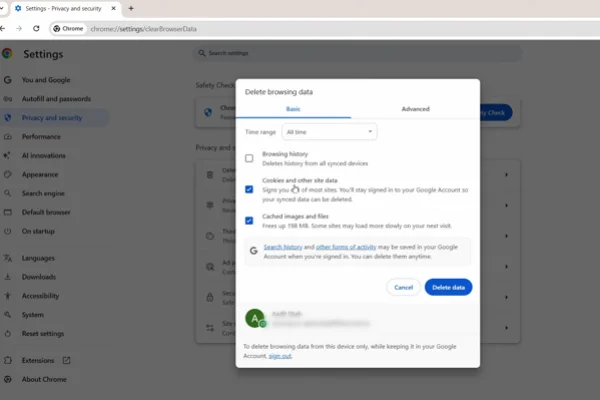Open Search engine settings

[43, 193]
